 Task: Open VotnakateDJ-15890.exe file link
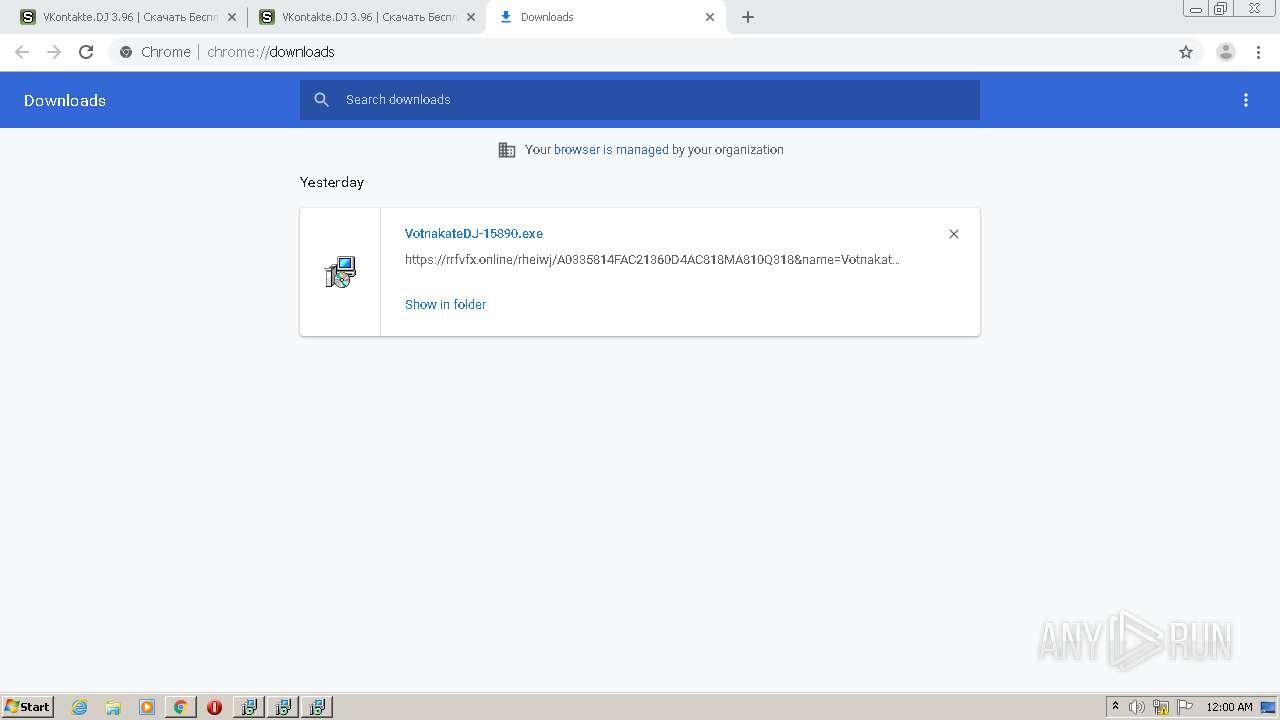point(474,234)
